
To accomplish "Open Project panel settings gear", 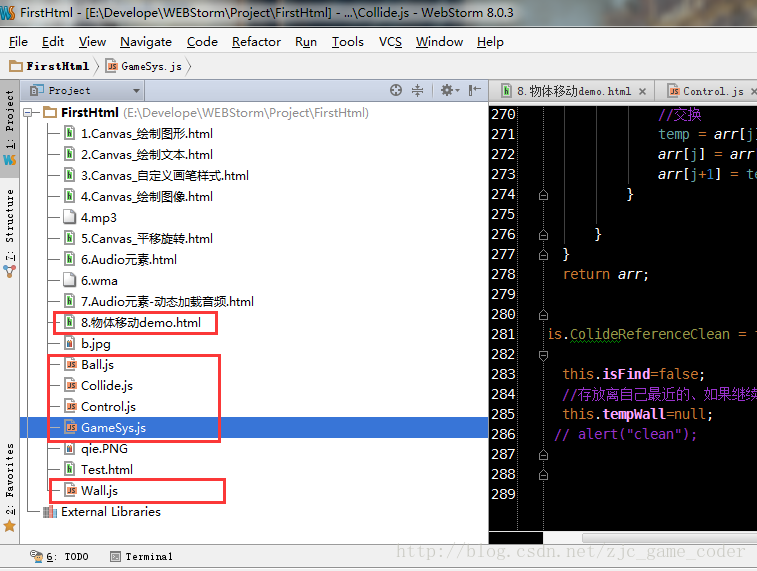I will (449, 90).
